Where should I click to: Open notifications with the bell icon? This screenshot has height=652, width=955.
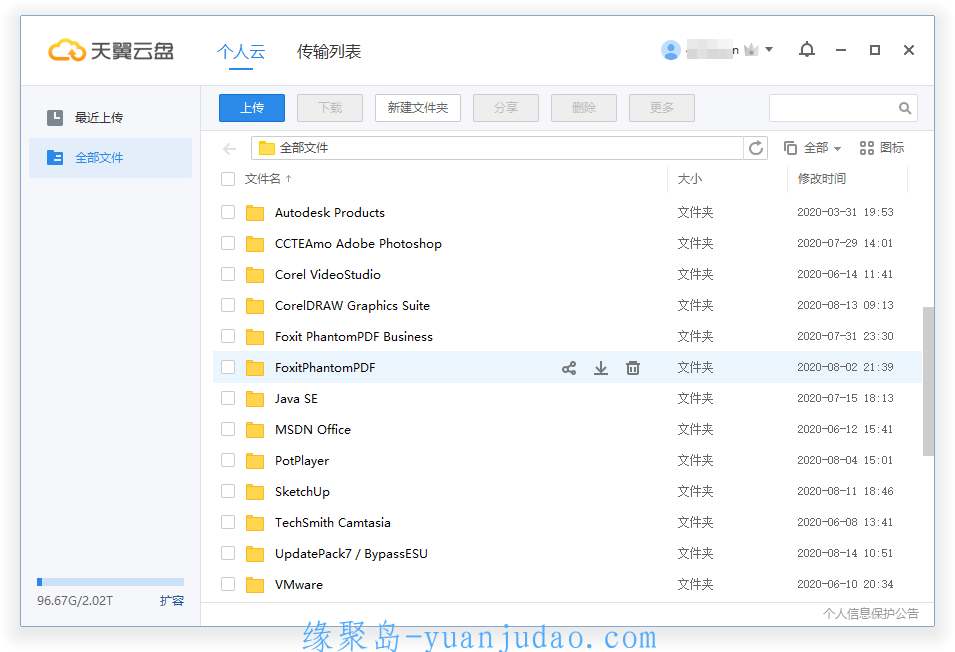tap(806, 50)
